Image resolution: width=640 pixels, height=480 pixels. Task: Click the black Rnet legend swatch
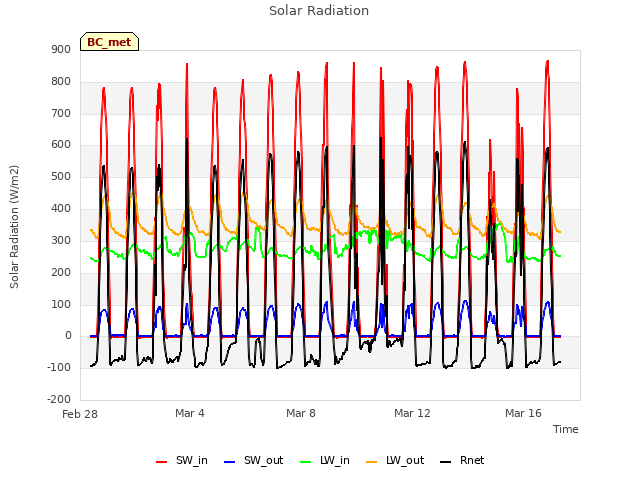click(x=446, y=462)
